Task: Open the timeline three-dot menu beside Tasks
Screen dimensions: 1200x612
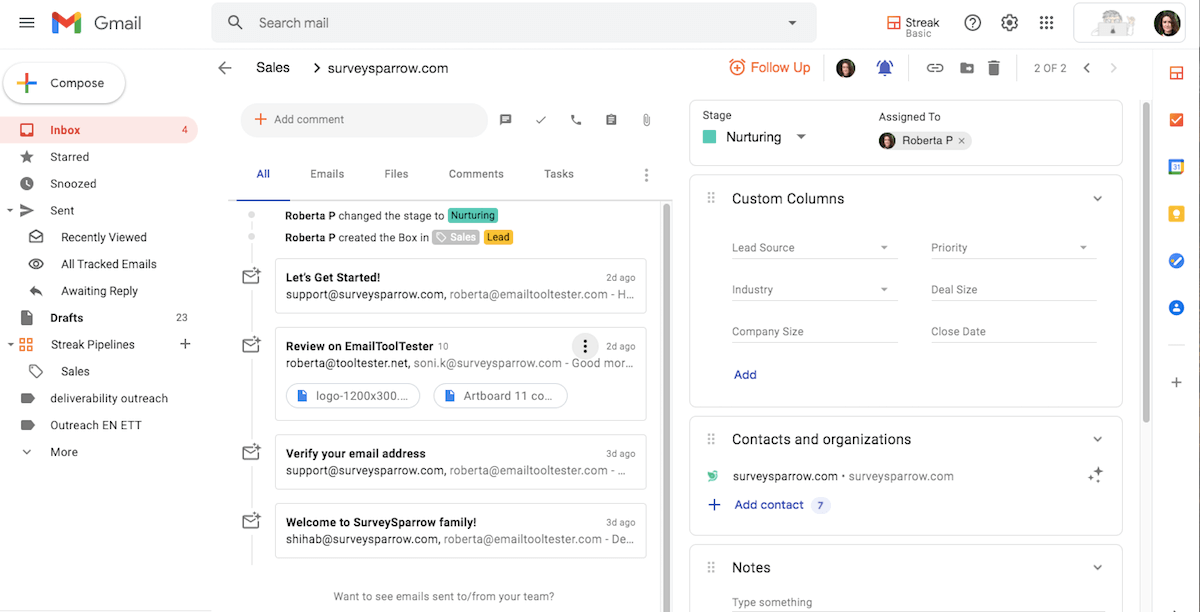Action: 646,175
